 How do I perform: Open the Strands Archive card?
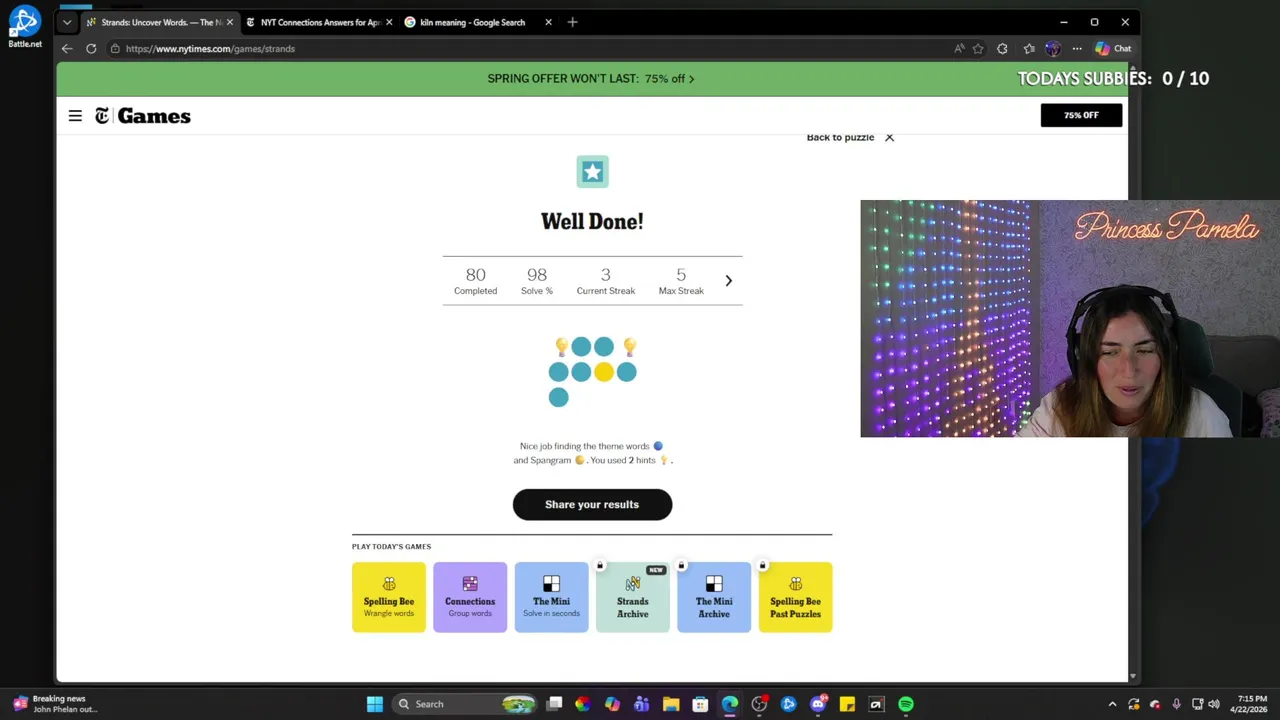(632, 597)
